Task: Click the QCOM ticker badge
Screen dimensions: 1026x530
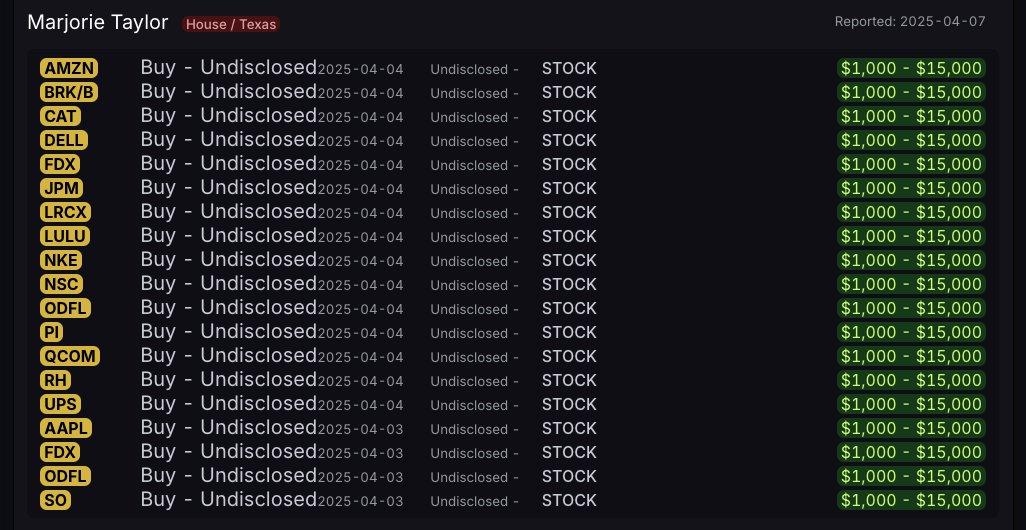Action: pyautogui.click(x=70, y=356)
